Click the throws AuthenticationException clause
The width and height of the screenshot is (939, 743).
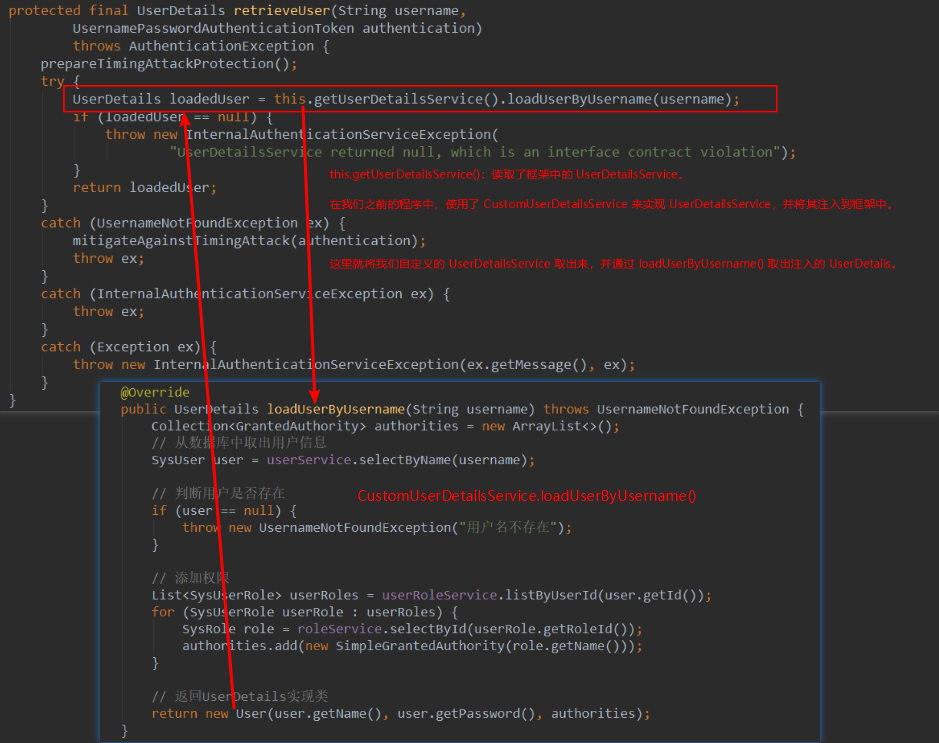[190, 45]
